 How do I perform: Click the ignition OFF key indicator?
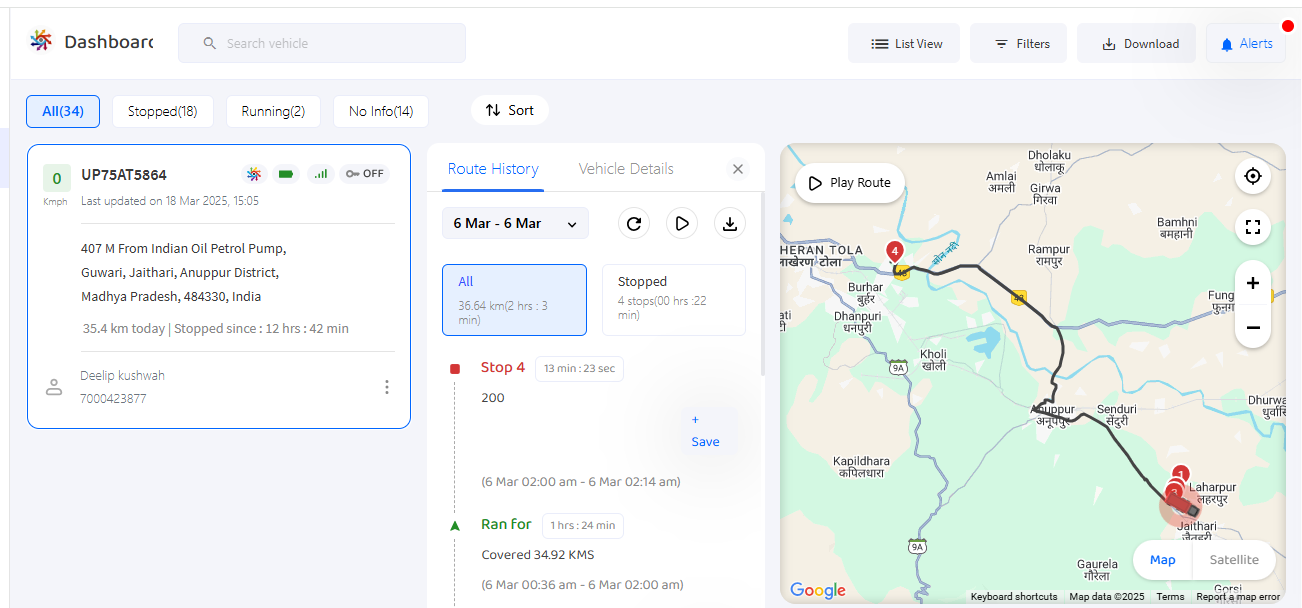pos(365,174)
